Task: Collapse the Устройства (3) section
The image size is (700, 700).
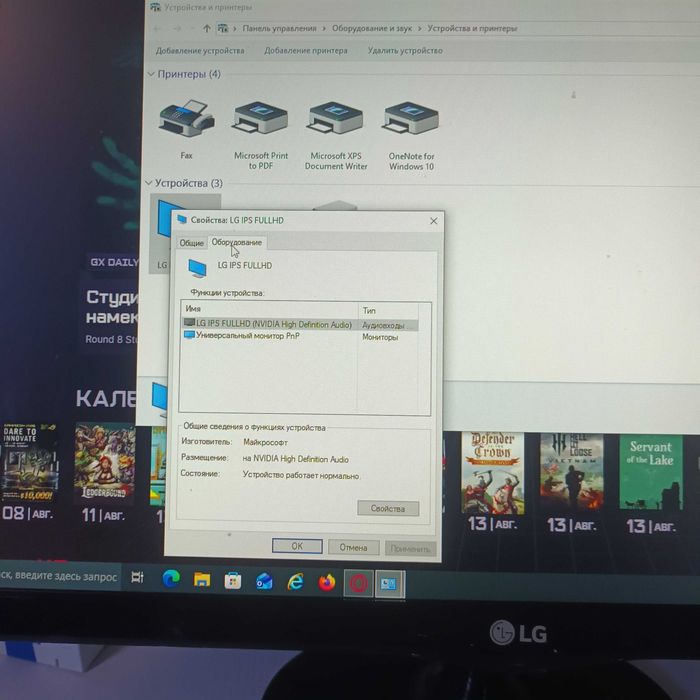Action: [x=149, y=183]
